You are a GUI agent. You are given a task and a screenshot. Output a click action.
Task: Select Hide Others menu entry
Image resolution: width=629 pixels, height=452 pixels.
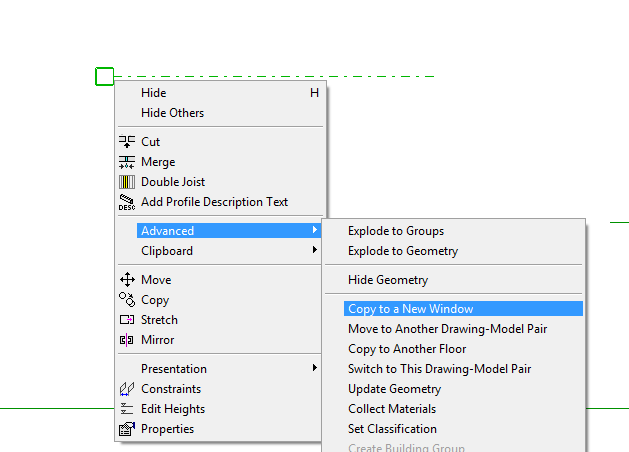[x=172, y=113]
